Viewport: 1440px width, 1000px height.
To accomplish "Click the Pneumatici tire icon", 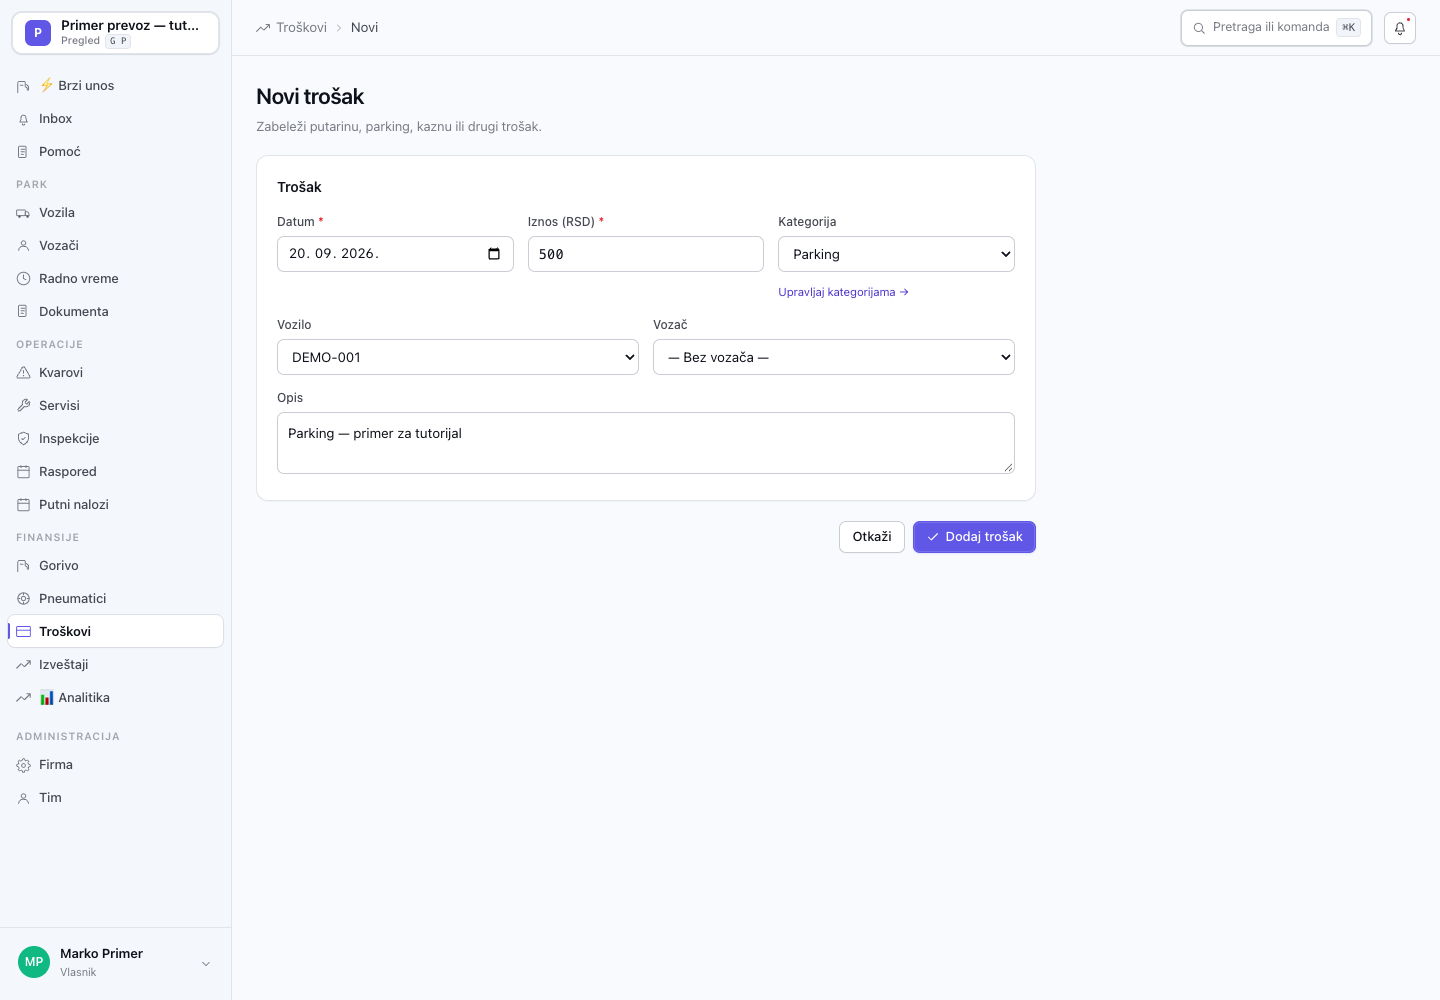I will [x=23, y=599].
